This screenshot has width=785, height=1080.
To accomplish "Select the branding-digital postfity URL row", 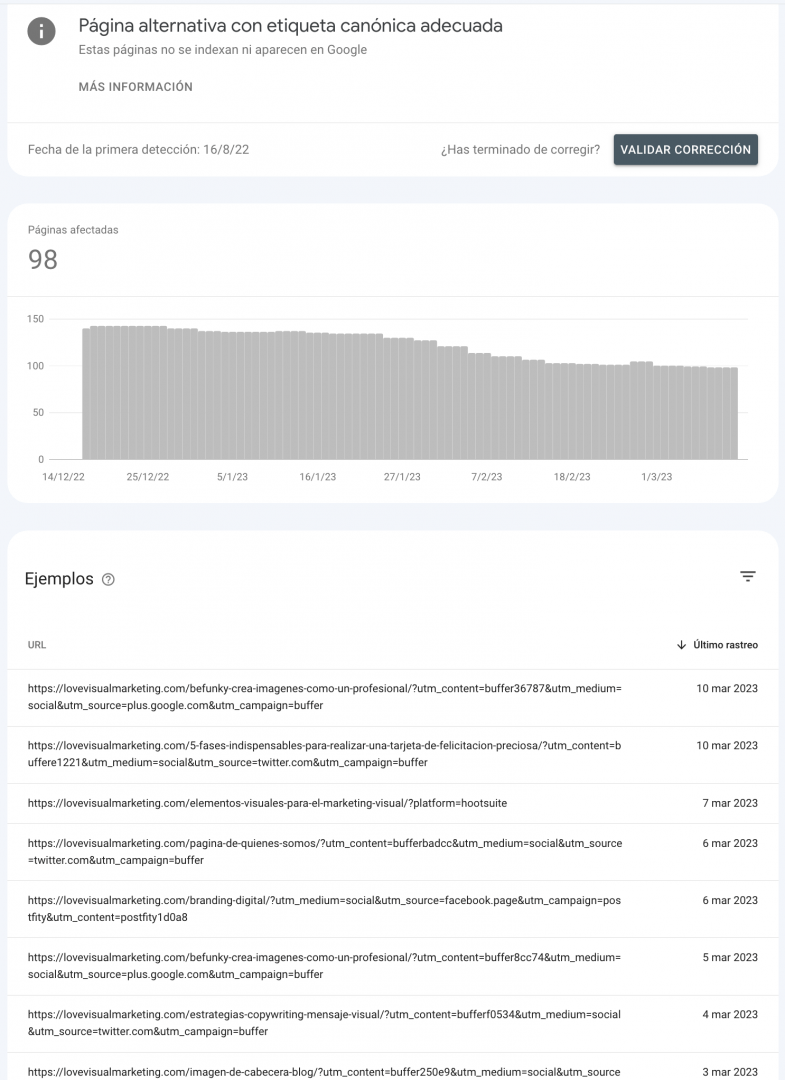I will [x=392, y=909].
